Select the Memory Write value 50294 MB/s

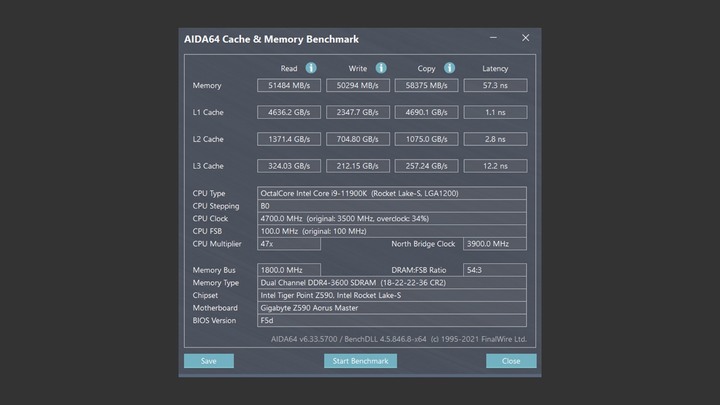coord(358,85)
